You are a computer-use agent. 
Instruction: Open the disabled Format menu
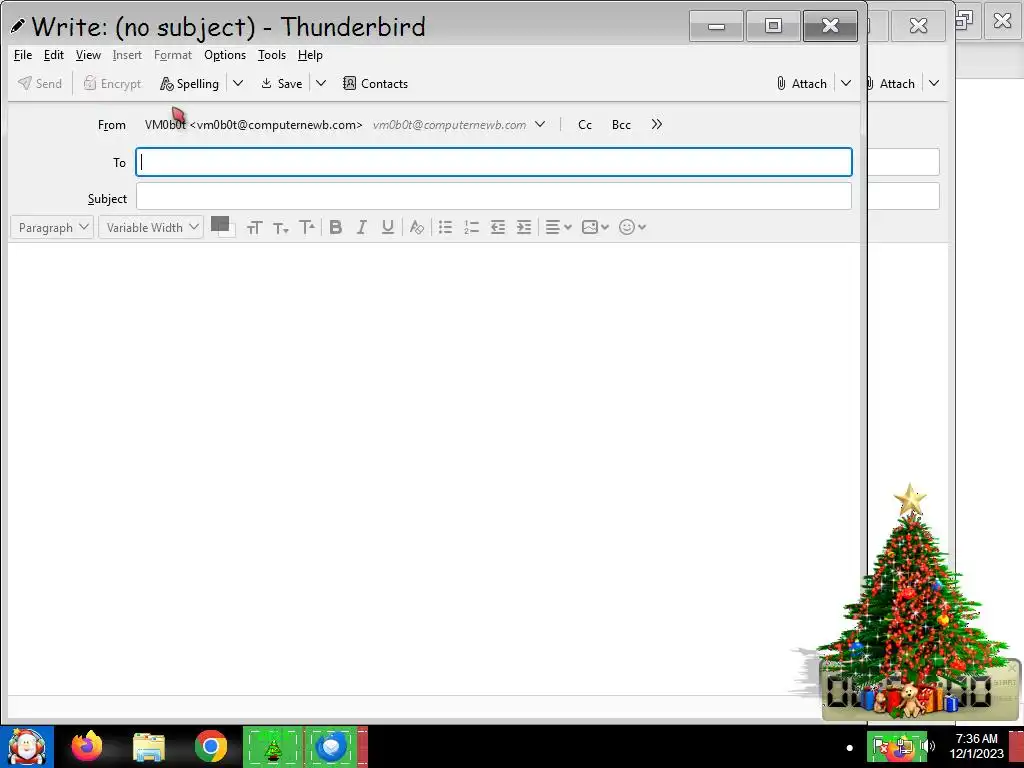click(173, 55)
